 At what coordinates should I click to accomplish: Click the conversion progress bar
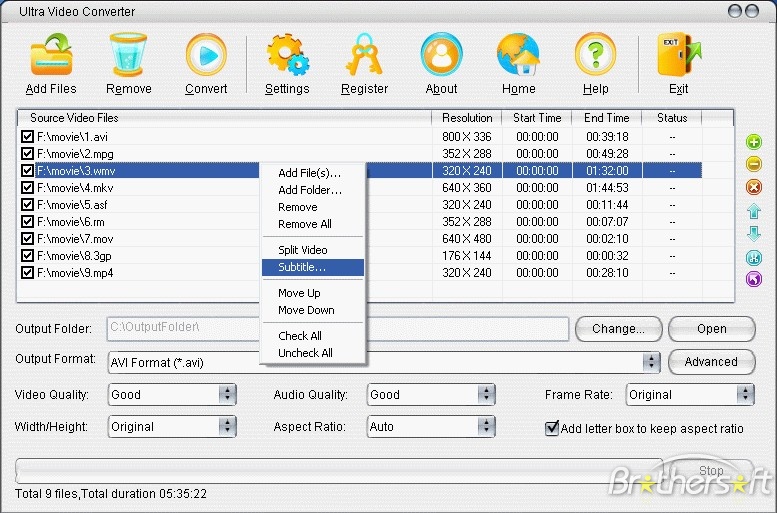pos(339,471)
